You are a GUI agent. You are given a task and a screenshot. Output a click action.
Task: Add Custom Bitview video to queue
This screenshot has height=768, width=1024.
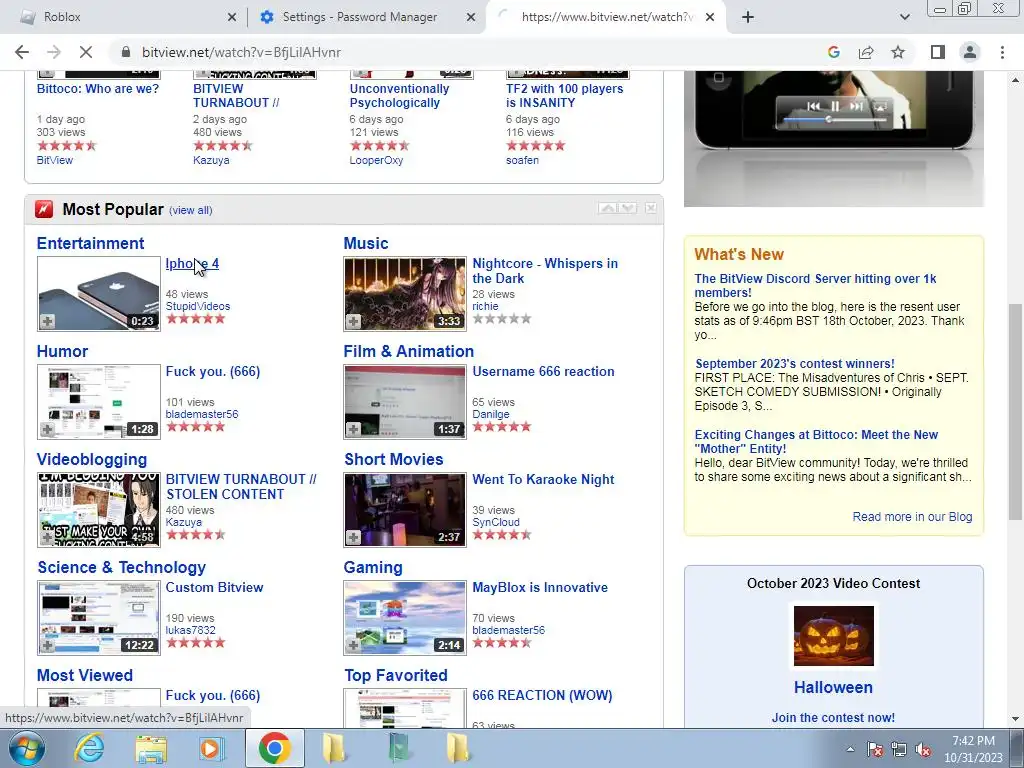(x=48, y=645)
